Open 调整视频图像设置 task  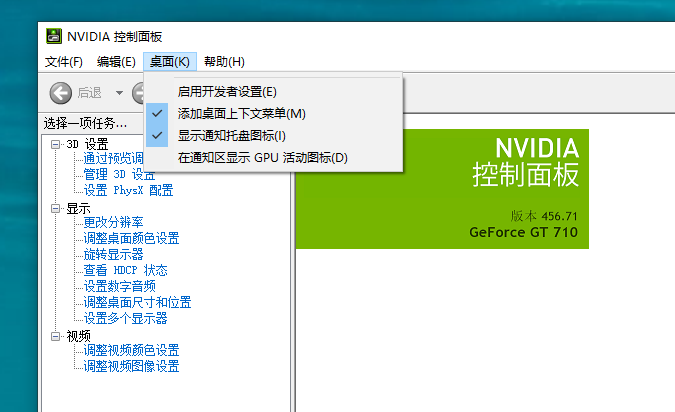pyautogui.click(x=131, y=366)
